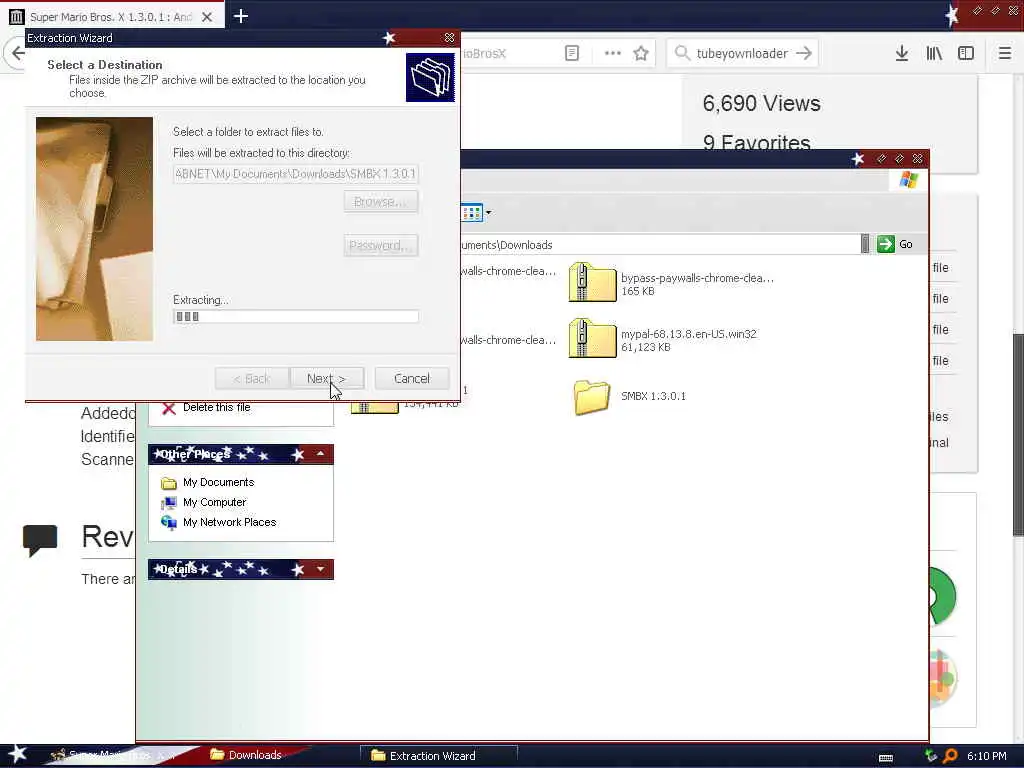Open page actions three-dot menu
Screen dimensions: 1024x768
pyautogui.click(x=612, y=54)
